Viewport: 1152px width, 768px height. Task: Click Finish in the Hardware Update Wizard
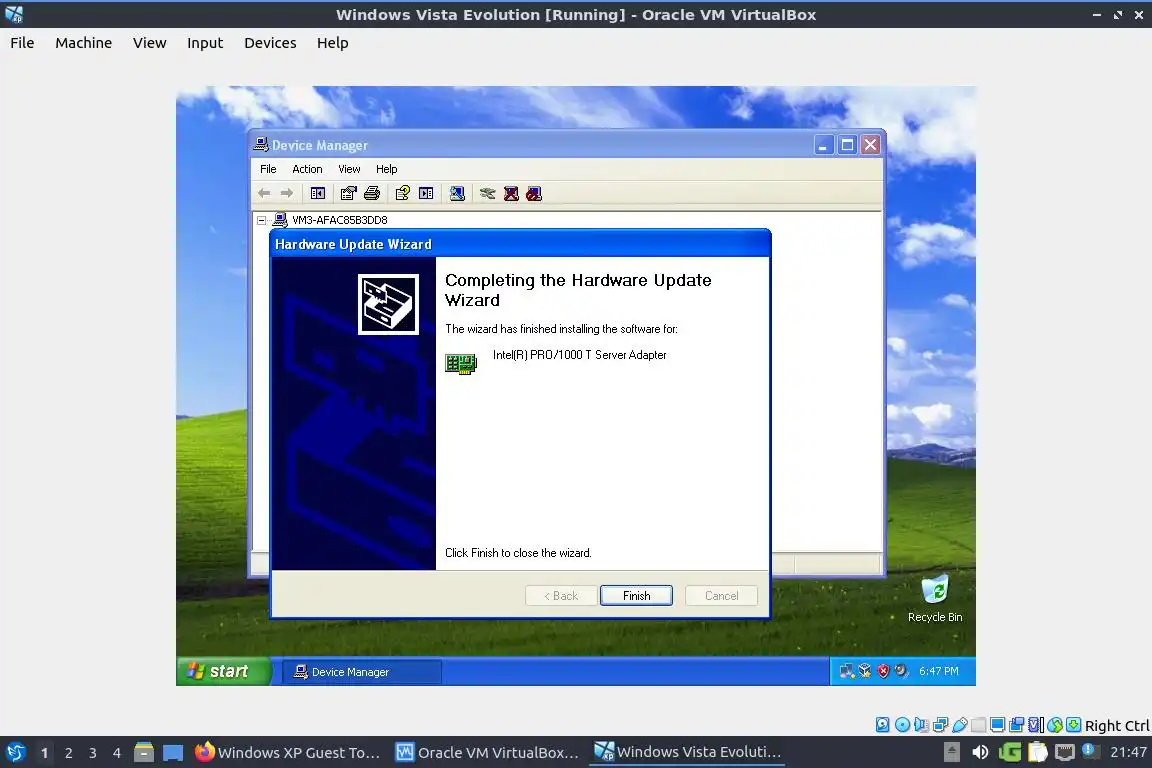point(636,595)
